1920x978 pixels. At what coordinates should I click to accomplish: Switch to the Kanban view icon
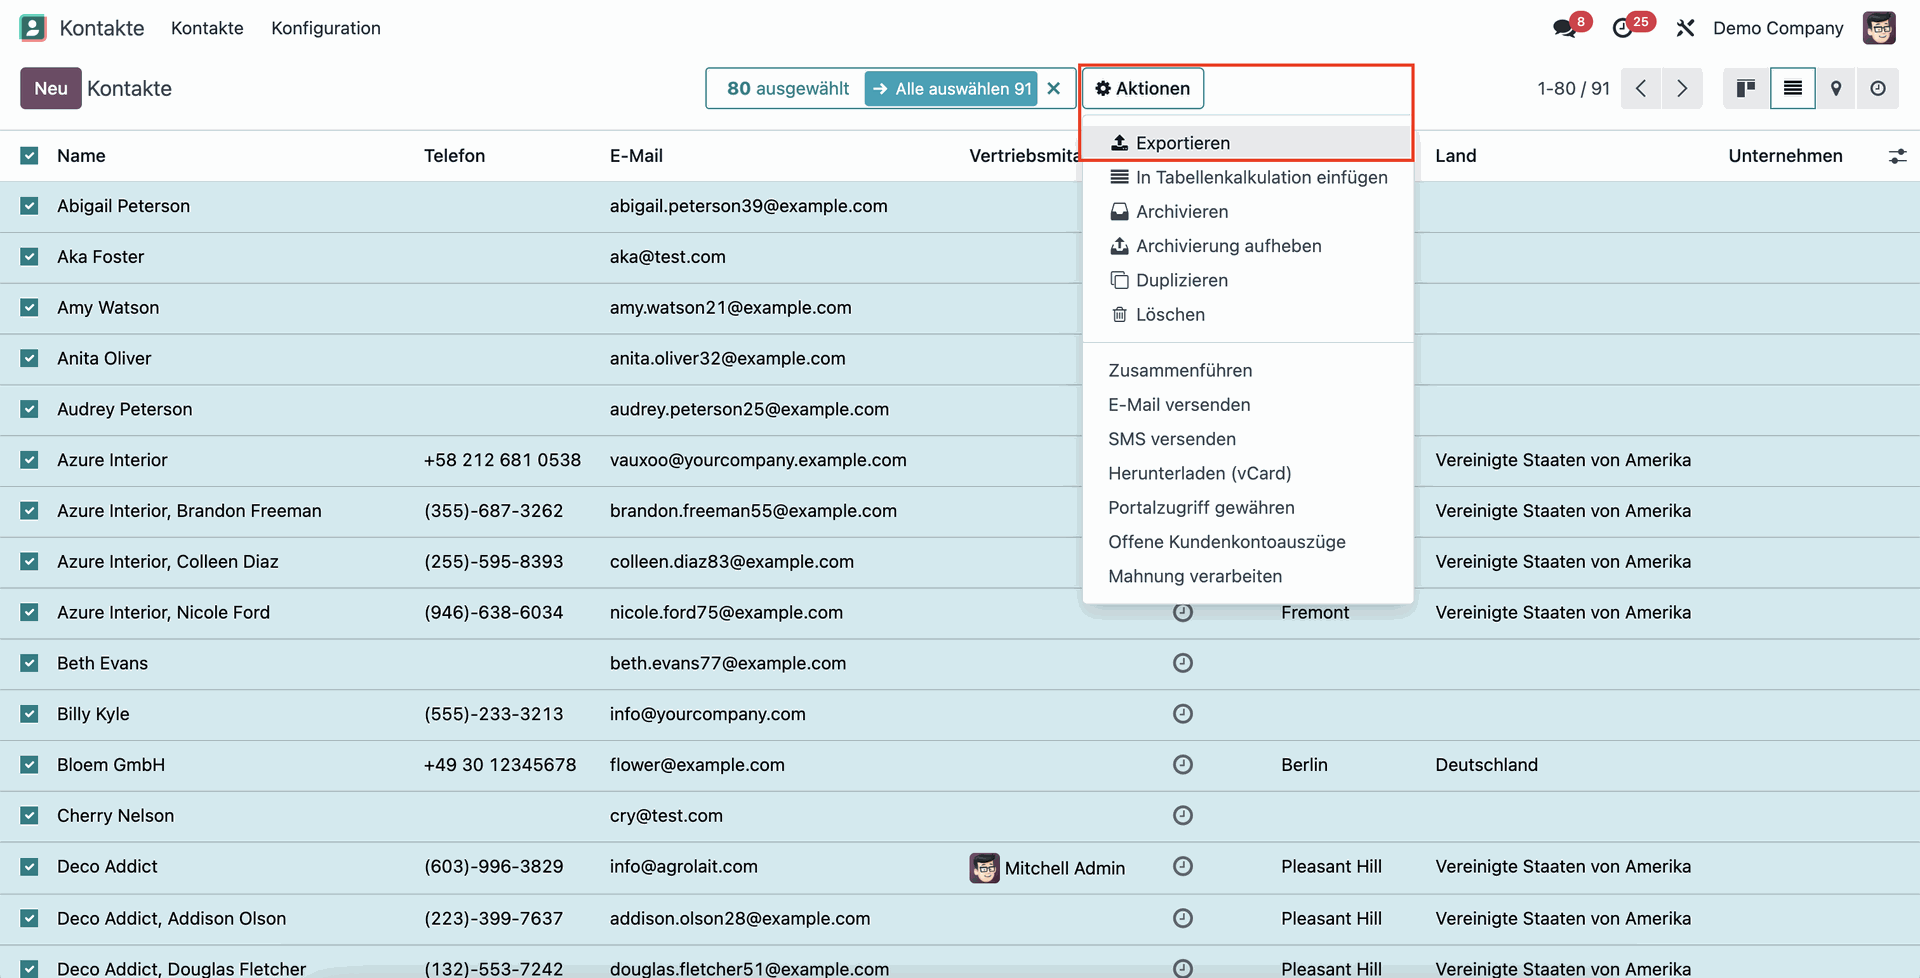(x=1745, y=88)
